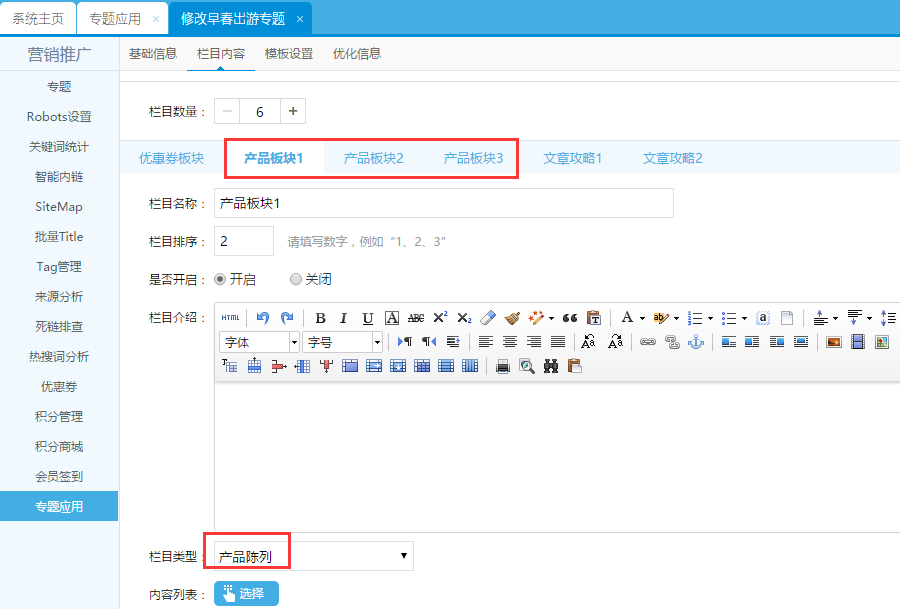Click the anchor icon in the toolbar

point(697,342)
